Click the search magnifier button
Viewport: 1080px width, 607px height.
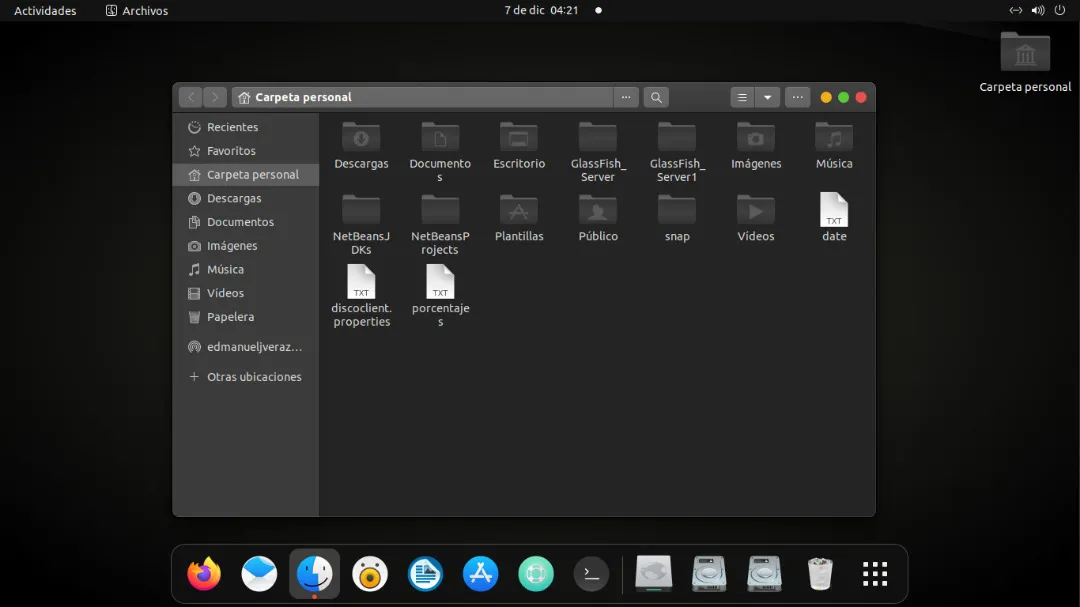point(656,97)
